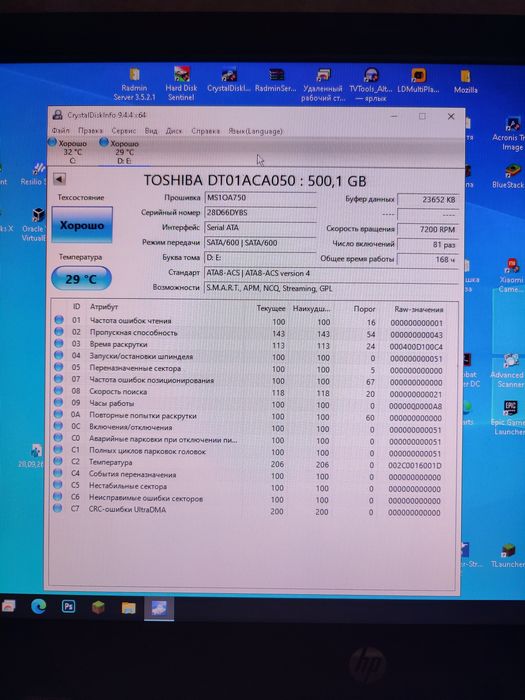The width and height of the screenshot is (525, 700).
Task: Select the События переназначения attribute
Action: click(x=132, y=474)
